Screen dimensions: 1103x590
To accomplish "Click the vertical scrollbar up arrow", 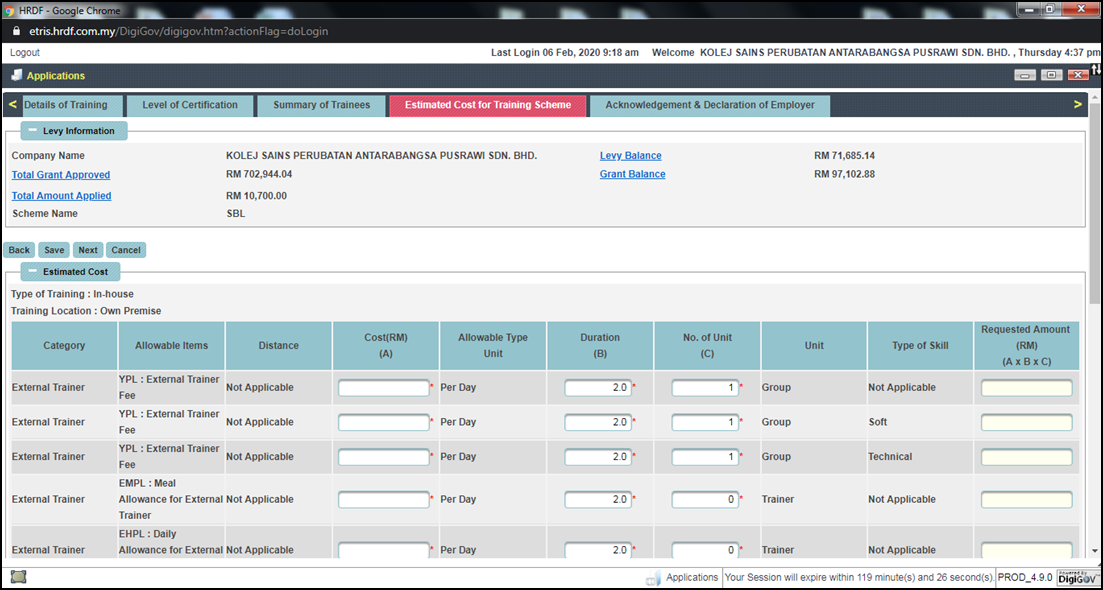I will [1095, 96].
